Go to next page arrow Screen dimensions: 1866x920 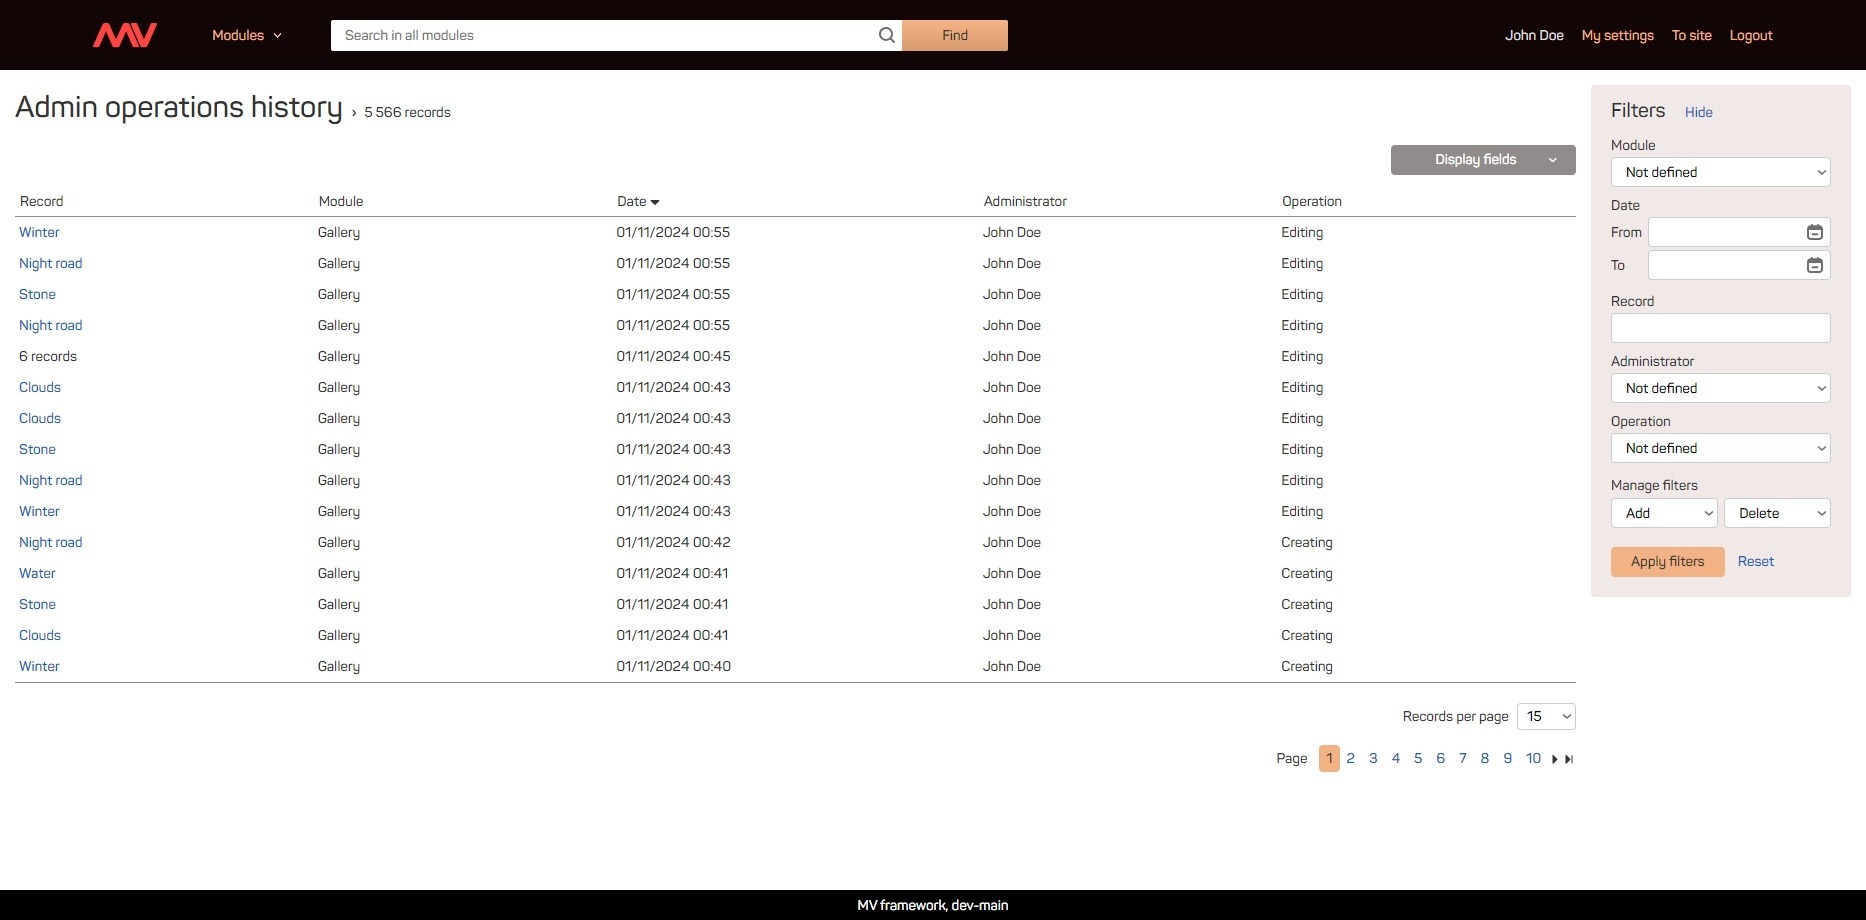[1554, 759]
